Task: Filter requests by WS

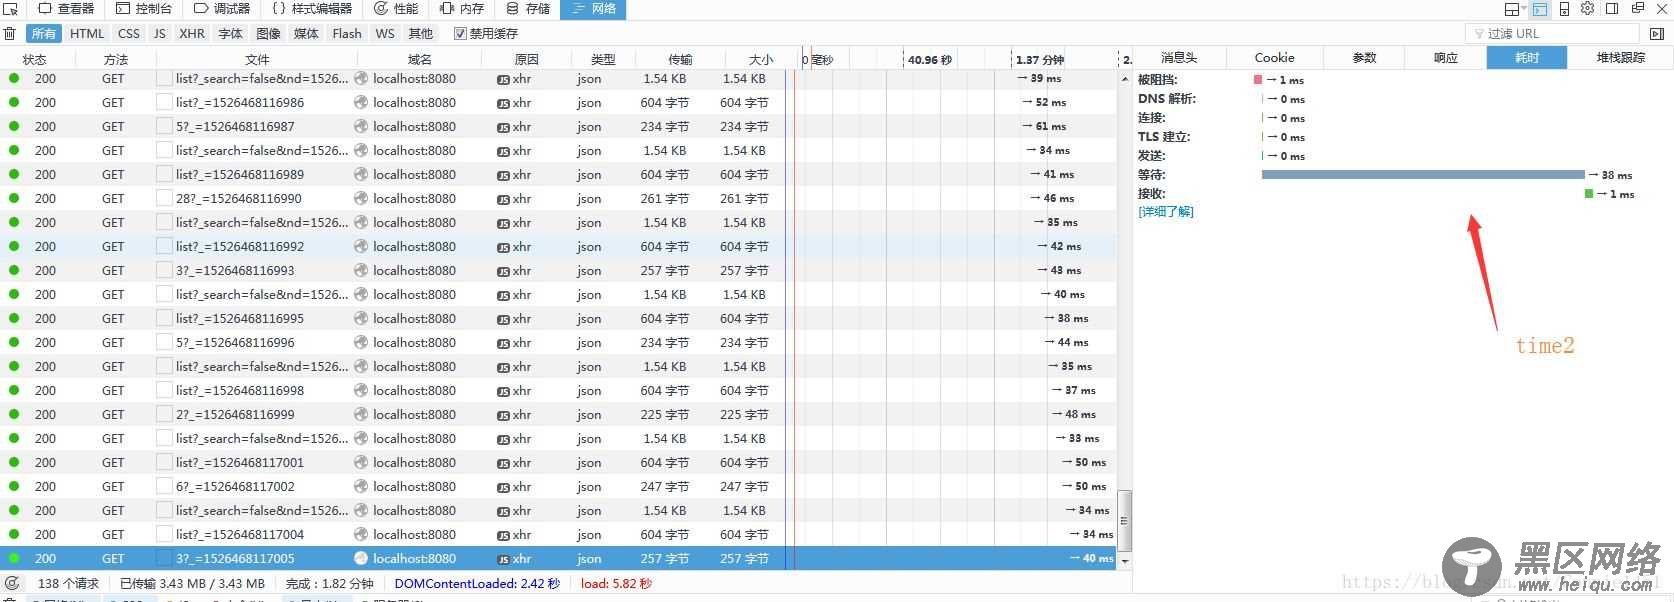Action: 385,33
